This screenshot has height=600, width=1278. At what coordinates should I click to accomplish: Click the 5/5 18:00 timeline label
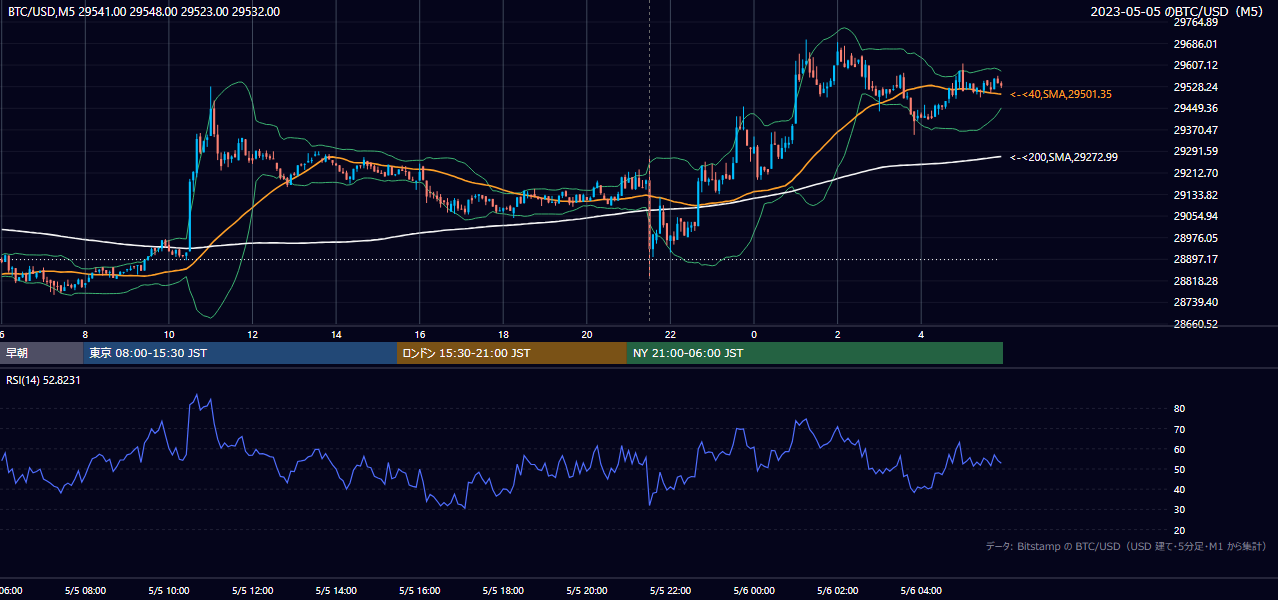coord(504,591)
